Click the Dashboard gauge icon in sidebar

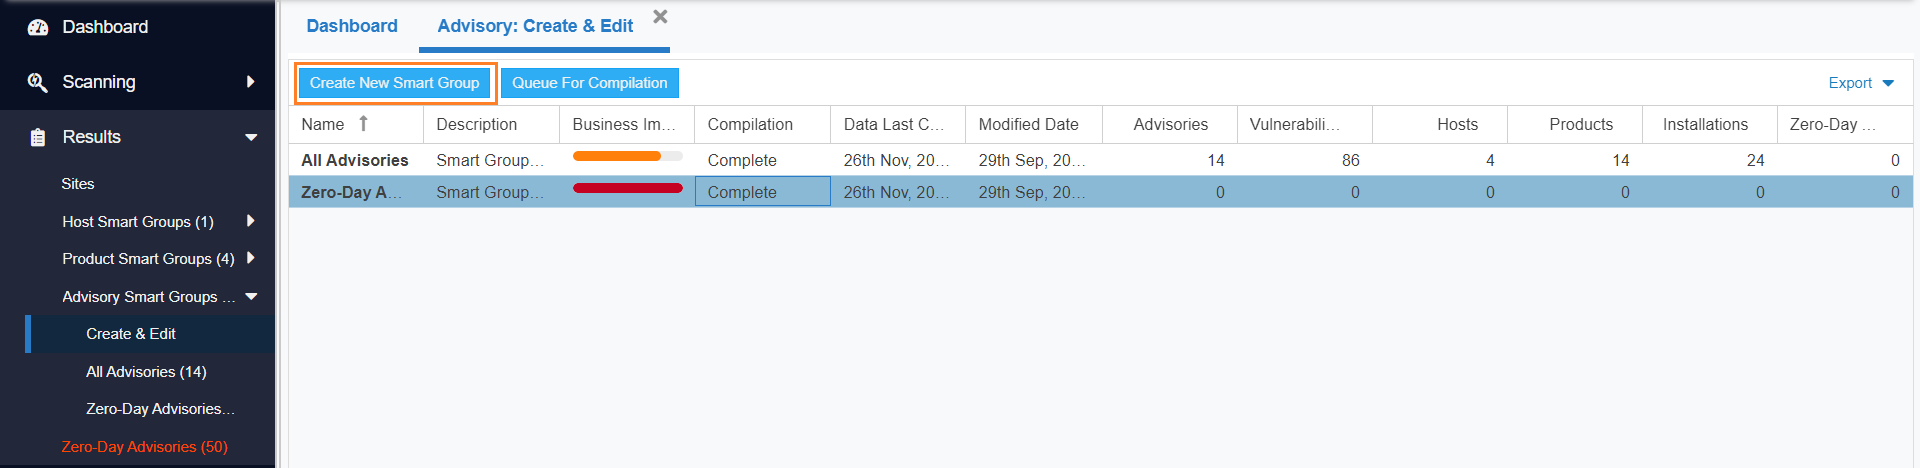[38, 27]
